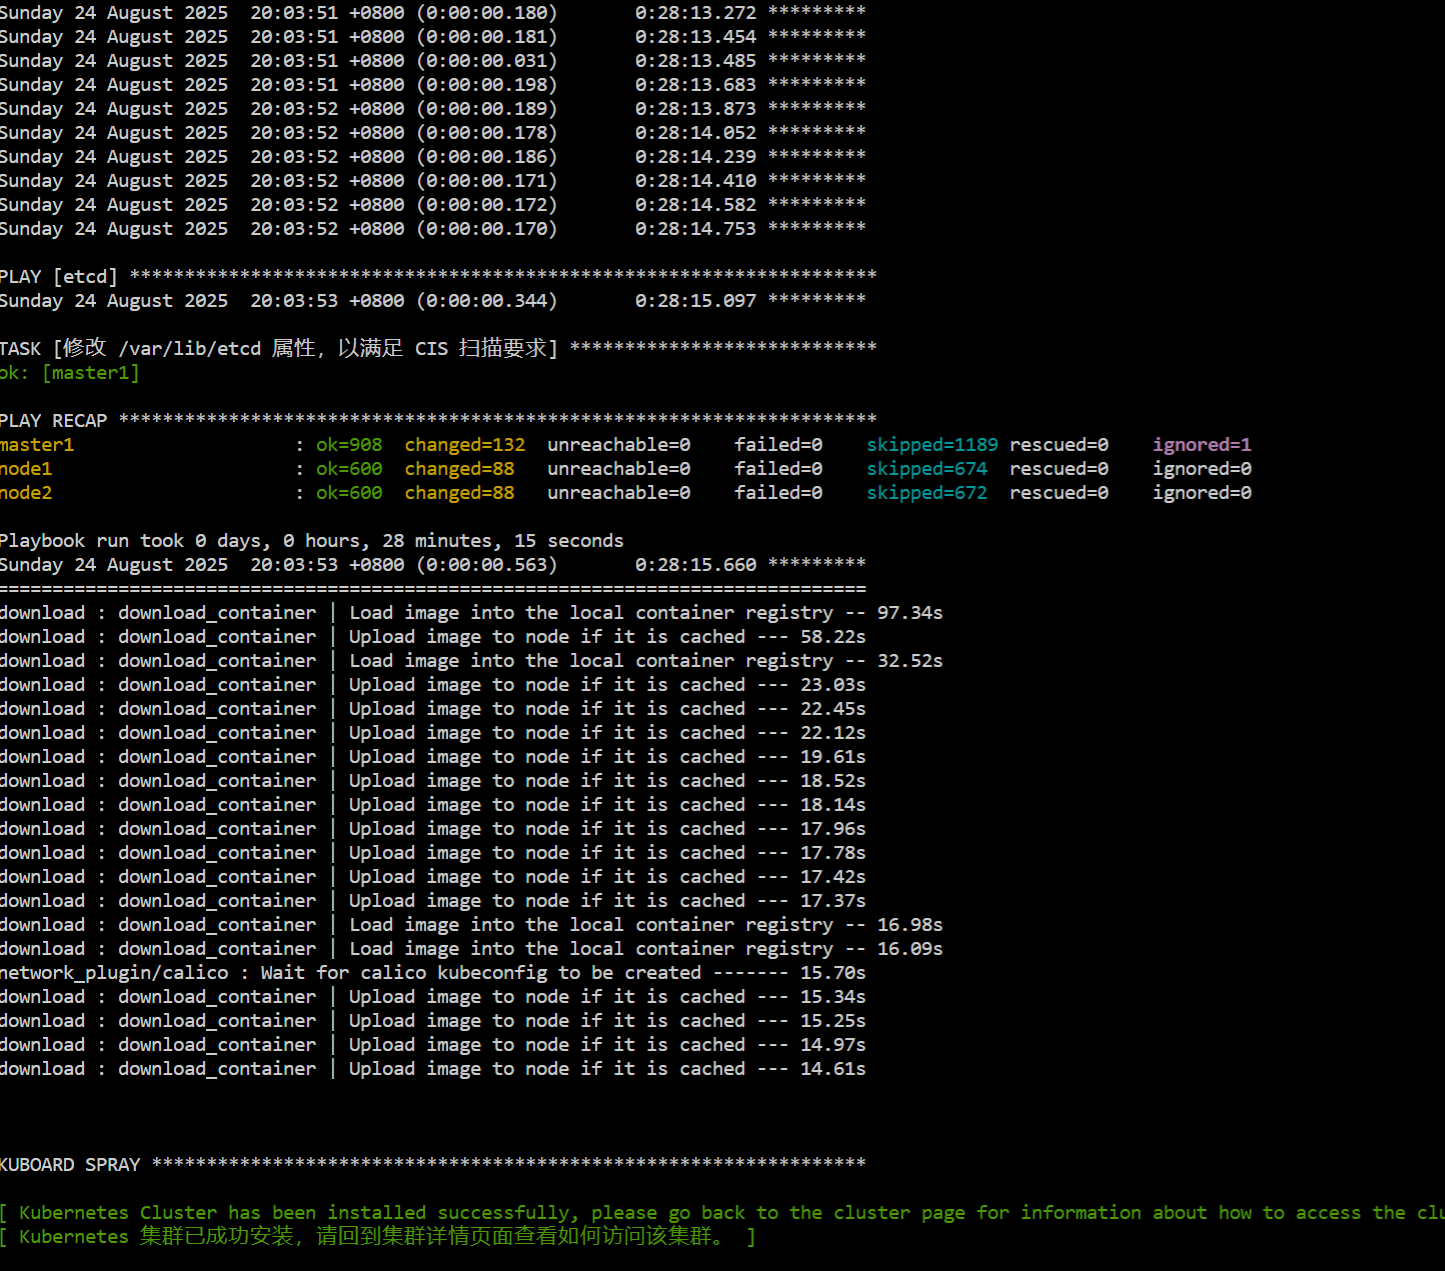Click the changed=132 value
1445x1271 pixels.
tap(464, 445)
